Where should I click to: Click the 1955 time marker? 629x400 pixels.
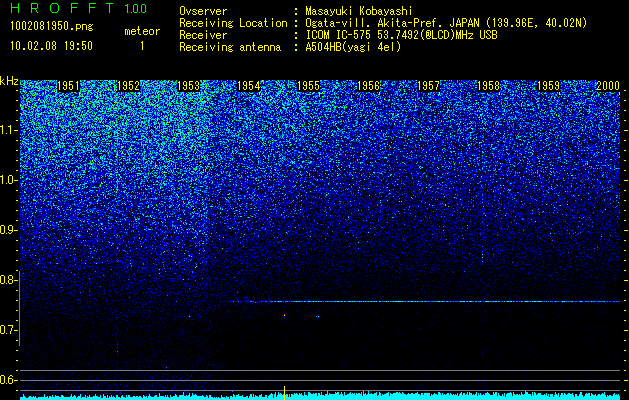(308, 86)
